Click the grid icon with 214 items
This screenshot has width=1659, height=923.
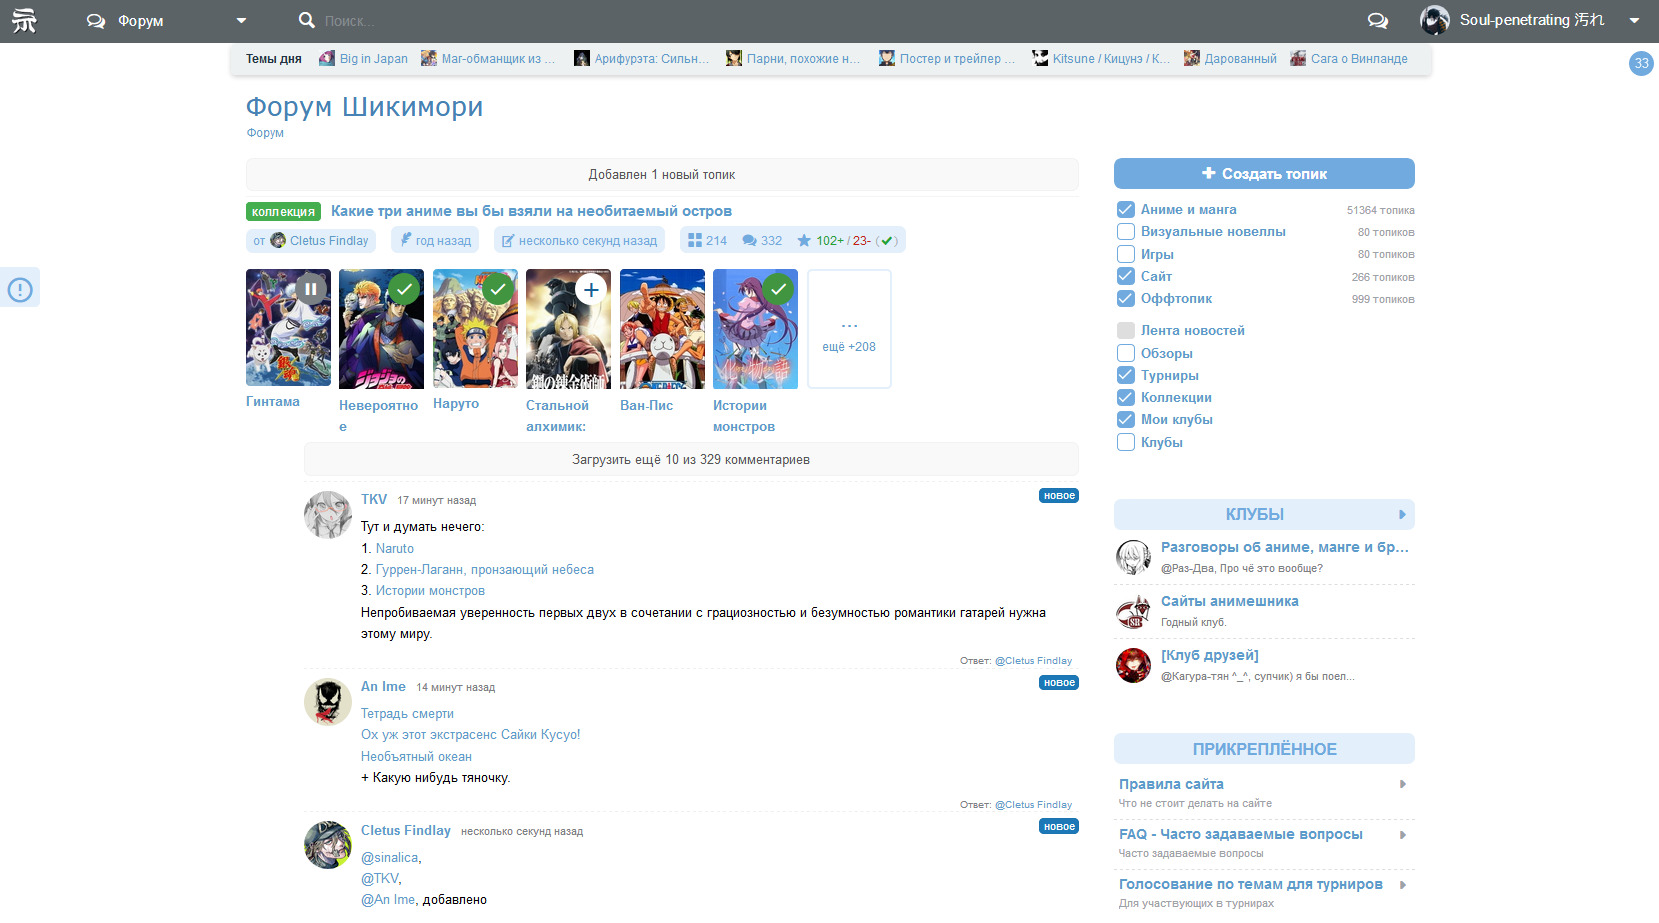coord(695,240)
